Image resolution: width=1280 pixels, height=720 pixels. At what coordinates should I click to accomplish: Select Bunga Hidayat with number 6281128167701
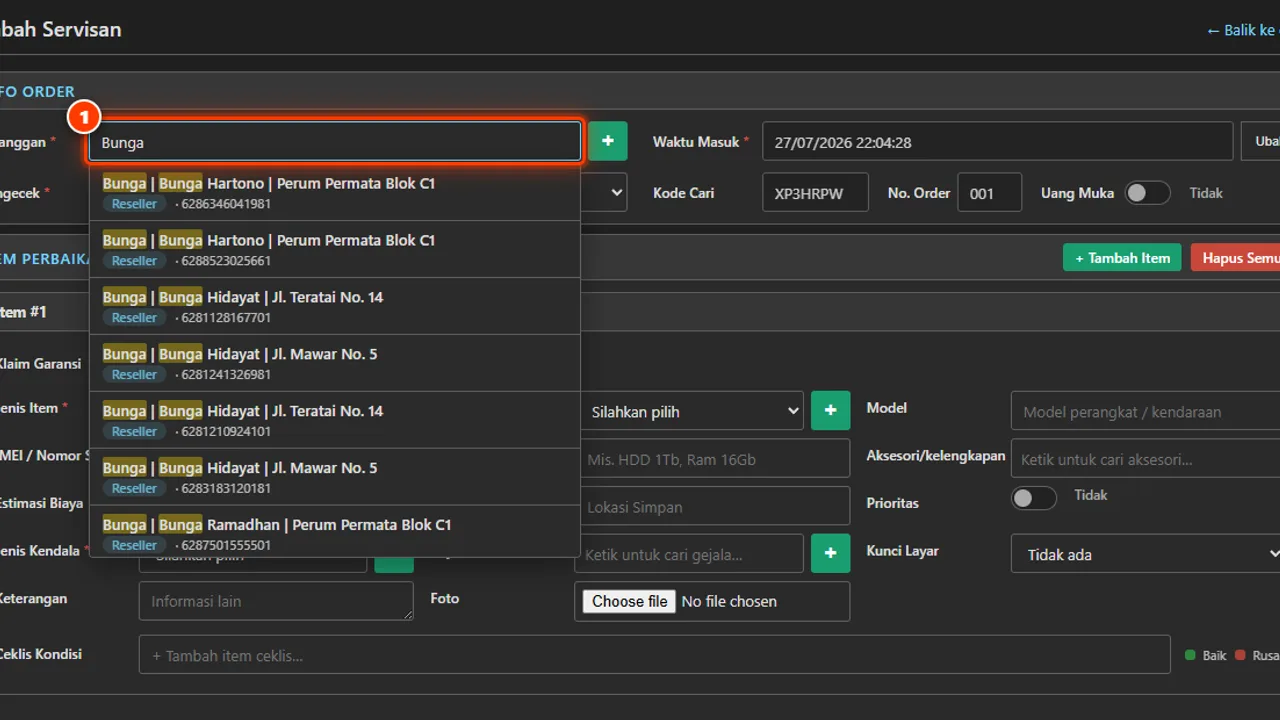[335, 307]
